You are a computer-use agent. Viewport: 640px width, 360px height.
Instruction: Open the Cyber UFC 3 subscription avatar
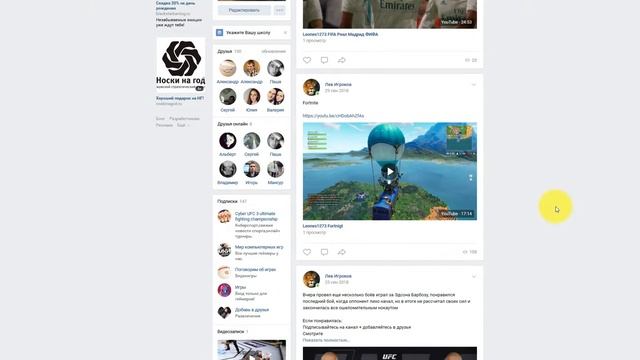click(224, 216)
